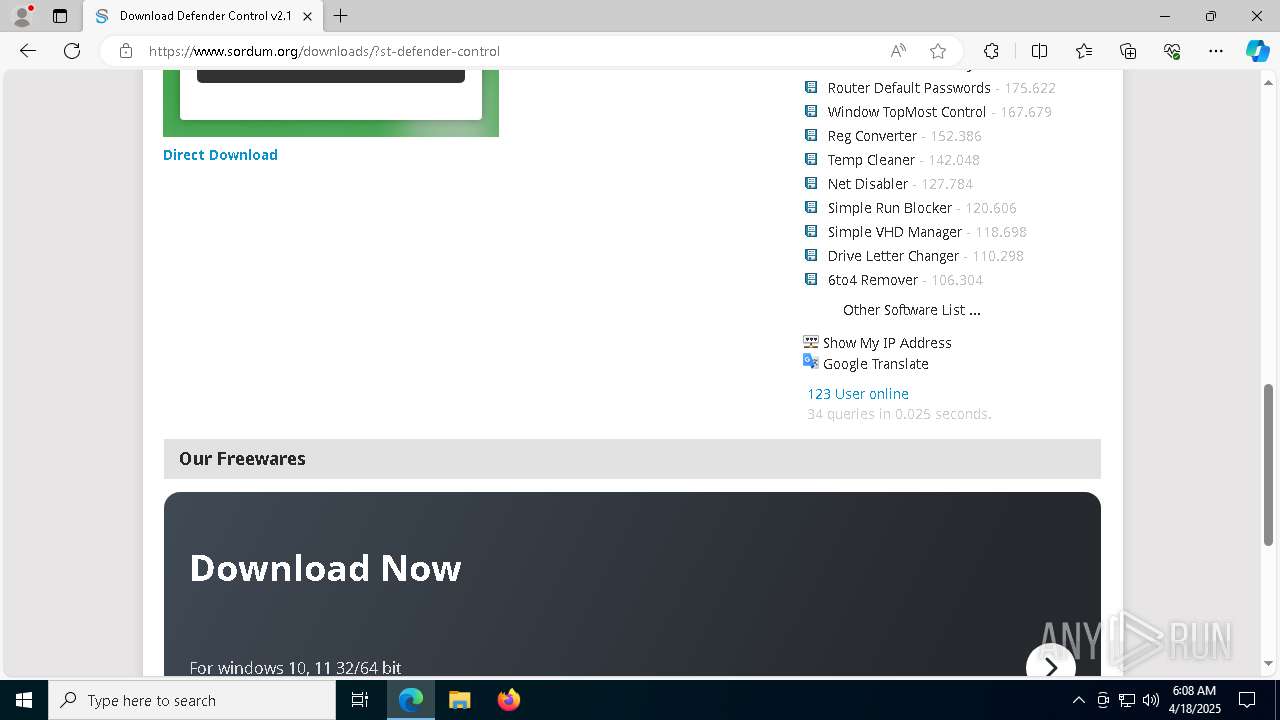
Task: Open Read aloud icon in address bar
Action: click(898, 51)
